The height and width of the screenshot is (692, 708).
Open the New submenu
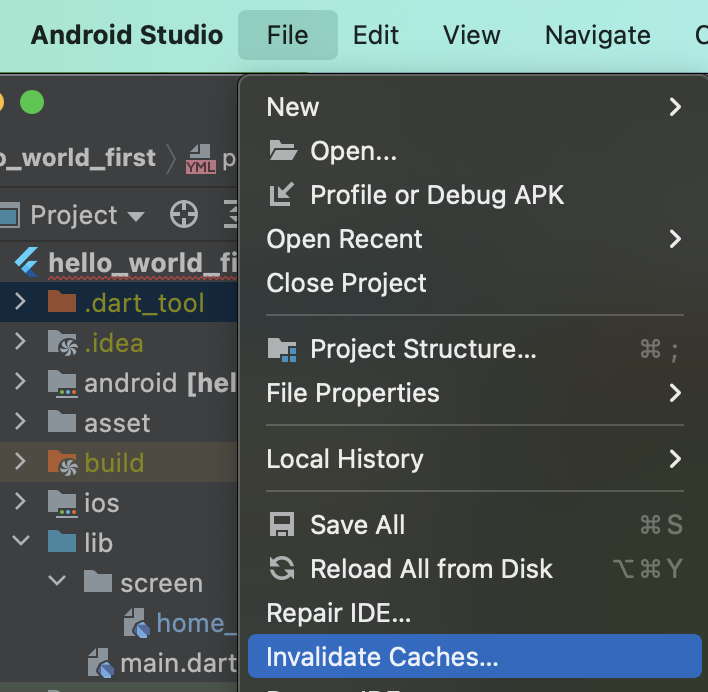pos(475,107)
